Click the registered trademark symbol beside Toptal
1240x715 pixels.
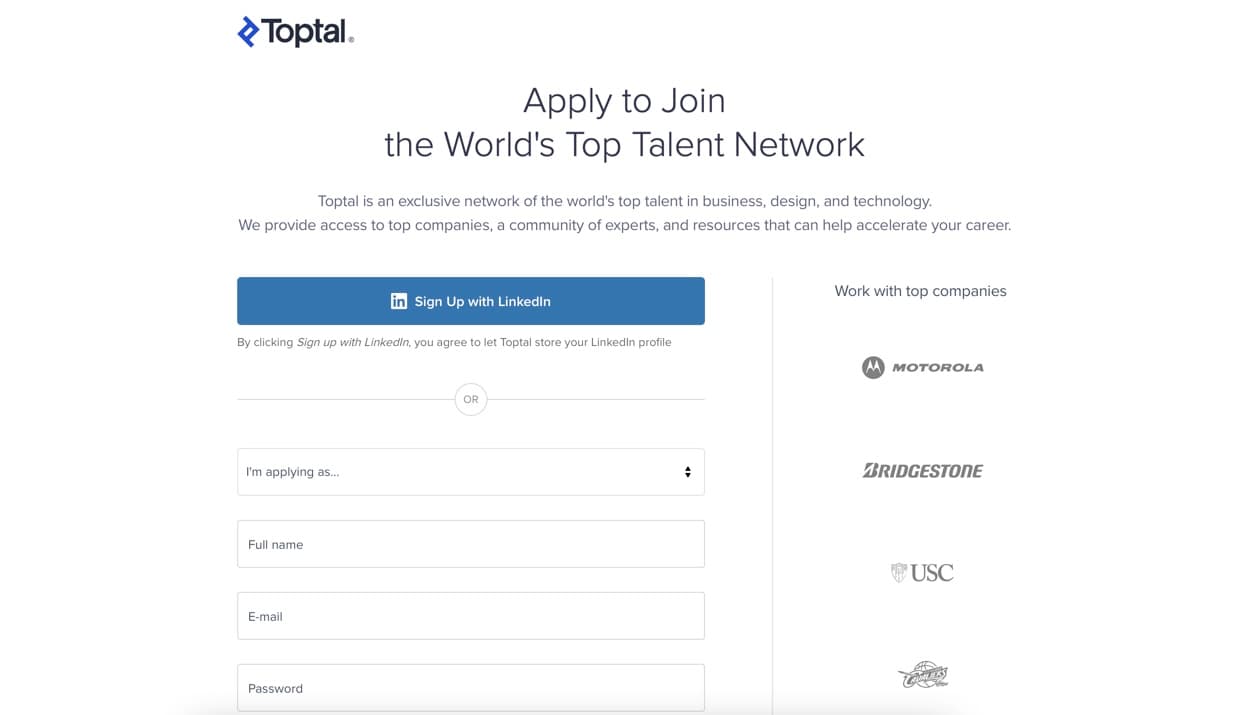point(351,39)
